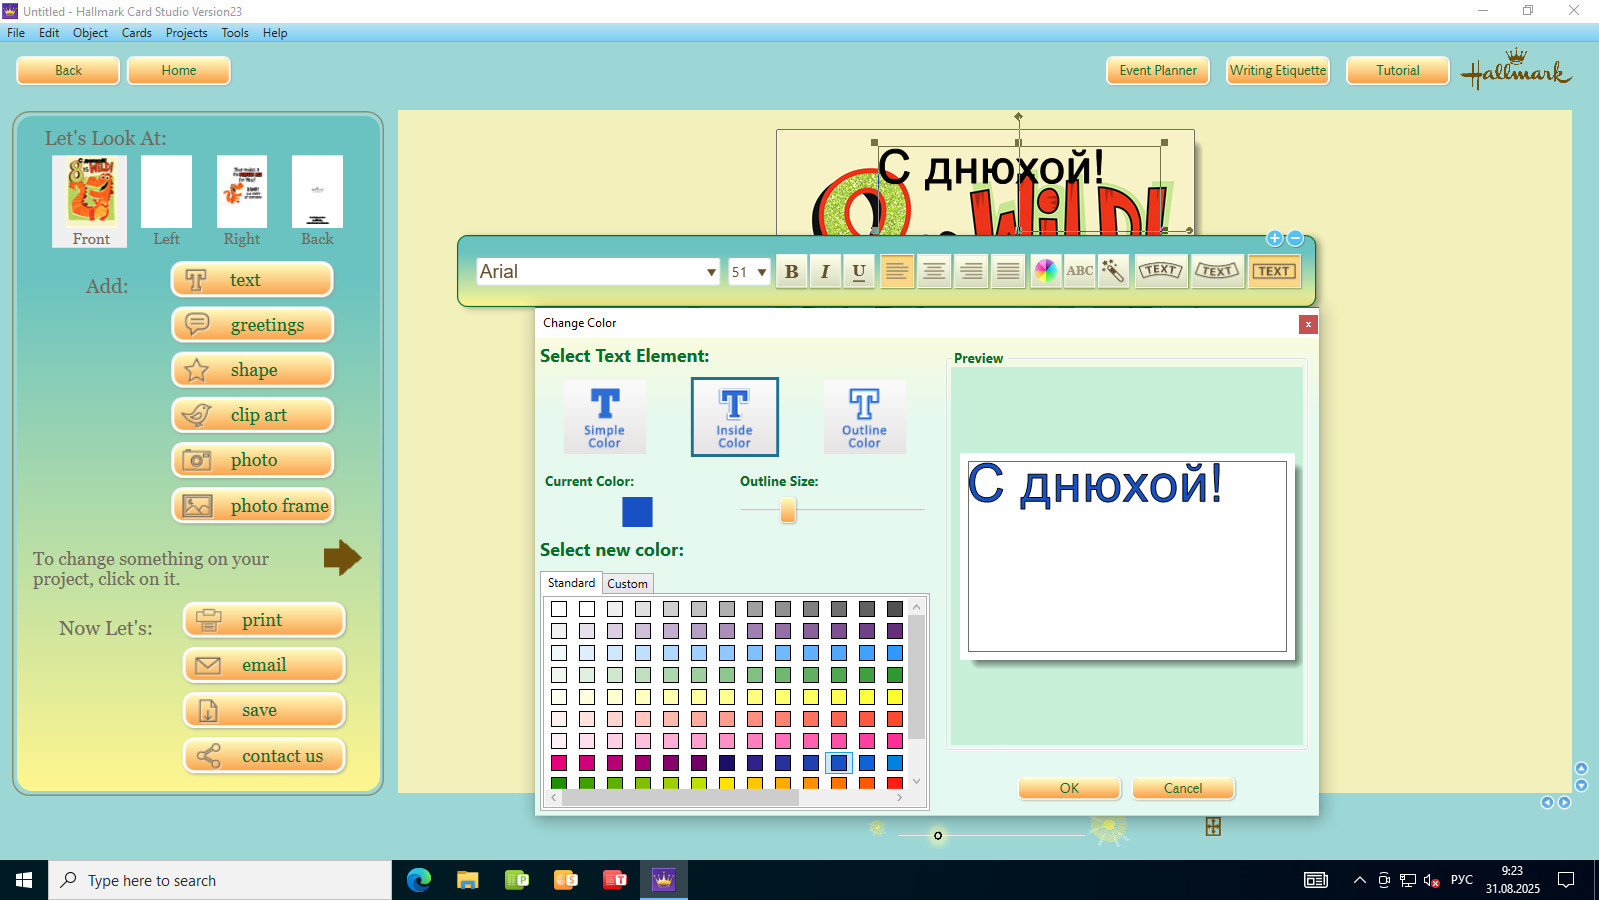Open File Explorer from taskbar
The image size is (1599, 900).
[x=467, y=880]
